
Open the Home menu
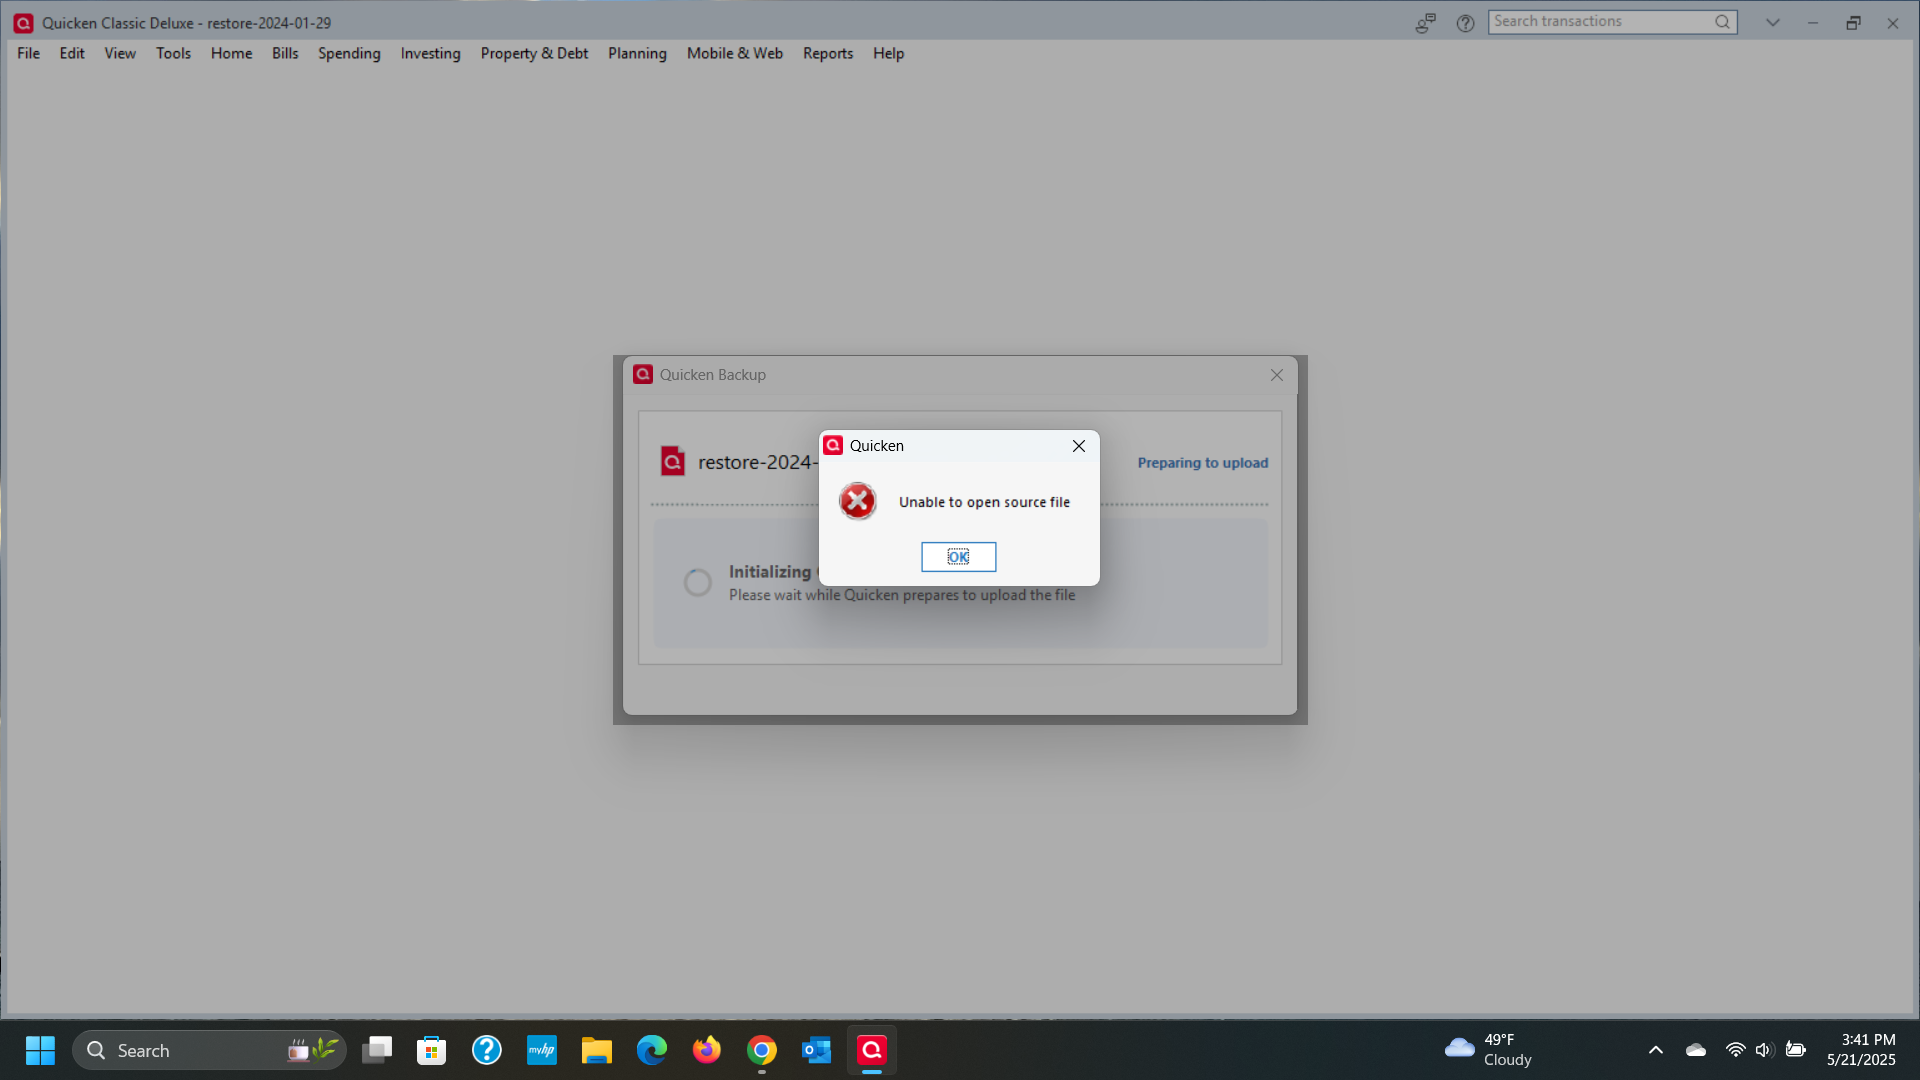pos(231,54)
